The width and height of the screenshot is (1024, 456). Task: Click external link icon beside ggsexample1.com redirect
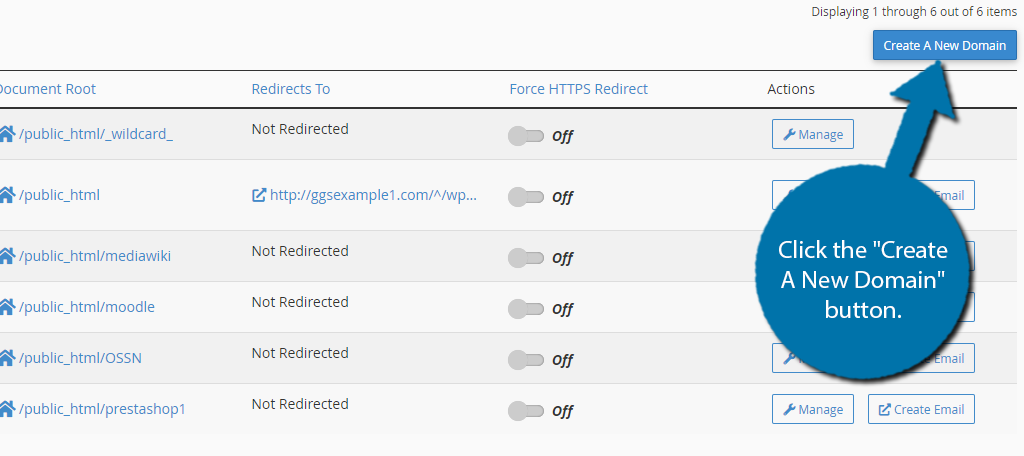click(259, 195)
